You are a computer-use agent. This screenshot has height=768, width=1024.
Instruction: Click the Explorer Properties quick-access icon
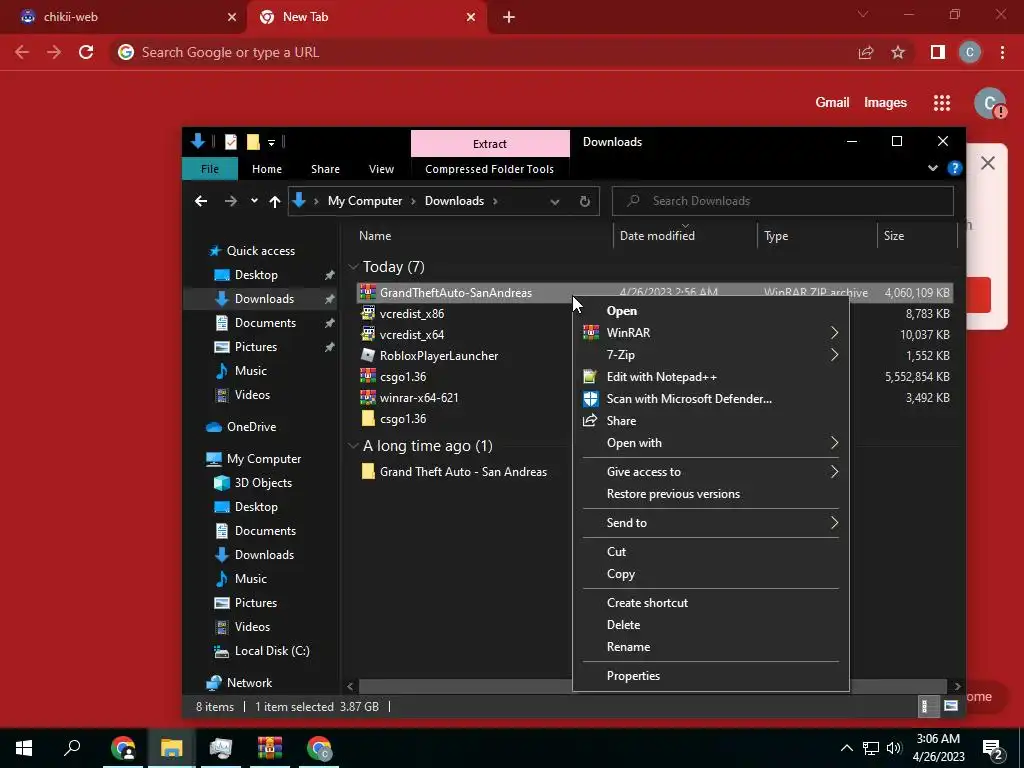click(x=231, y=142)
